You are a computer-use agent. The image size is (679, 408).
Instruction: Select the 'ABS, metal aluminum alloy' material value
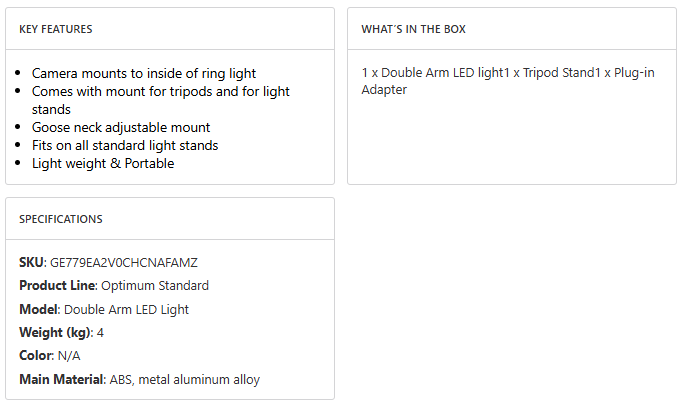tap(185, 379)
